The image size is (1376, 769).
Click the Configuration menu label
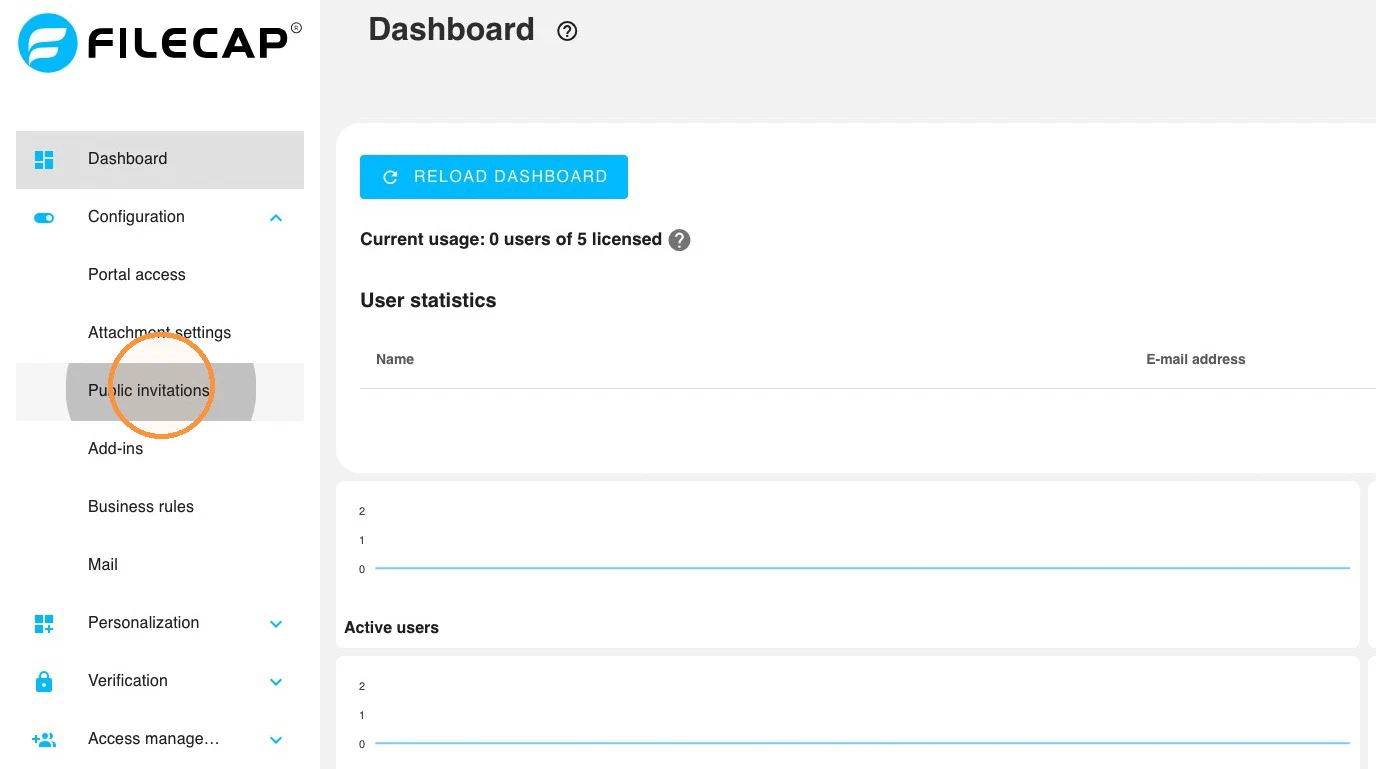point(136,217)
